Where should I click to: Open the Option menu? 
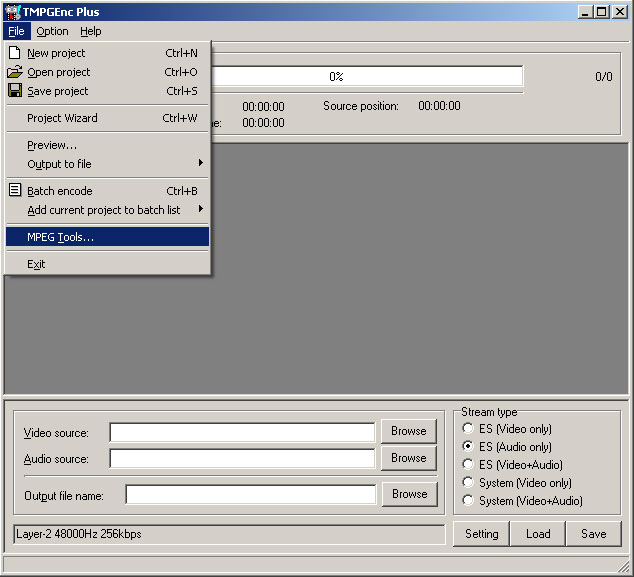tap(52, 31)
